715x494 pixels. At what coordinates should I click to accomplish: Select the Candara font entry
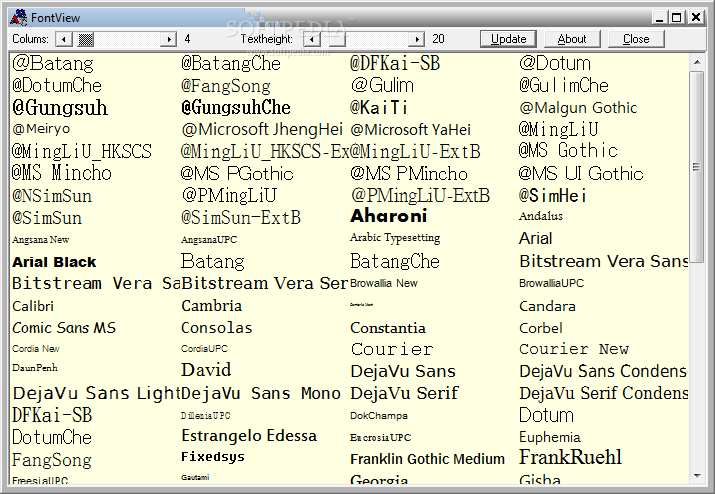[547, 306]
